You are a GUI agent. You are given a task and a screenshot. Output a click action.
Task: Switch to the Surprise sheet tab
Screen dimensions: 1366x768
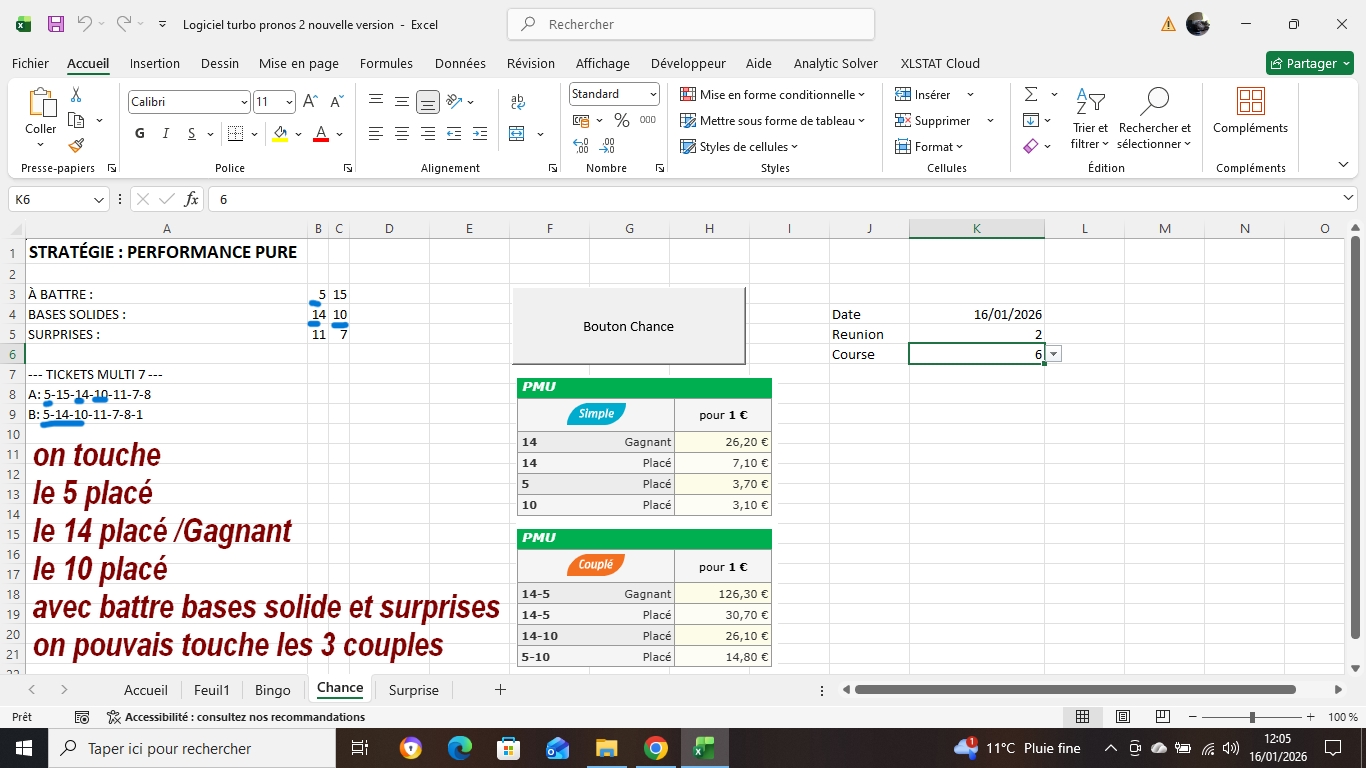pos(414,690)
